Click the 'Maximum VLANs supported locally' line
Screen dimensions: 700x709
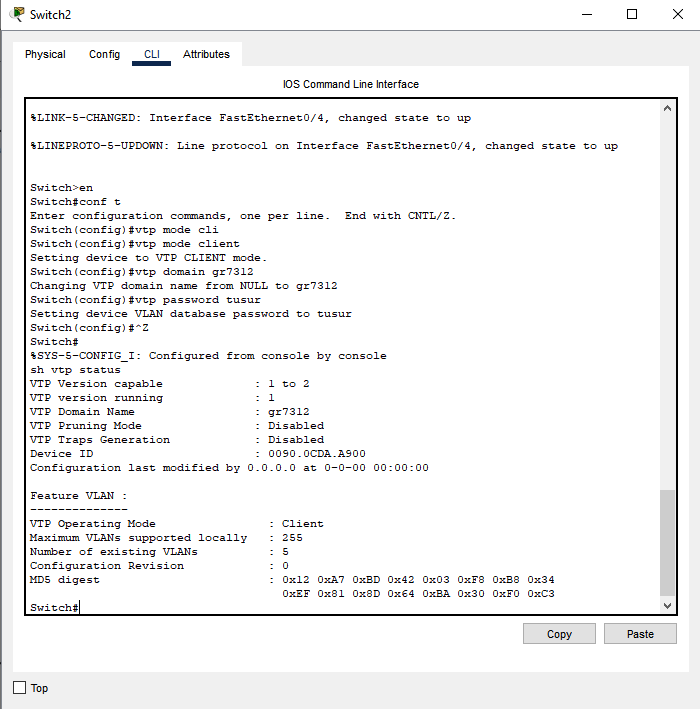click(x=166, y=538)
